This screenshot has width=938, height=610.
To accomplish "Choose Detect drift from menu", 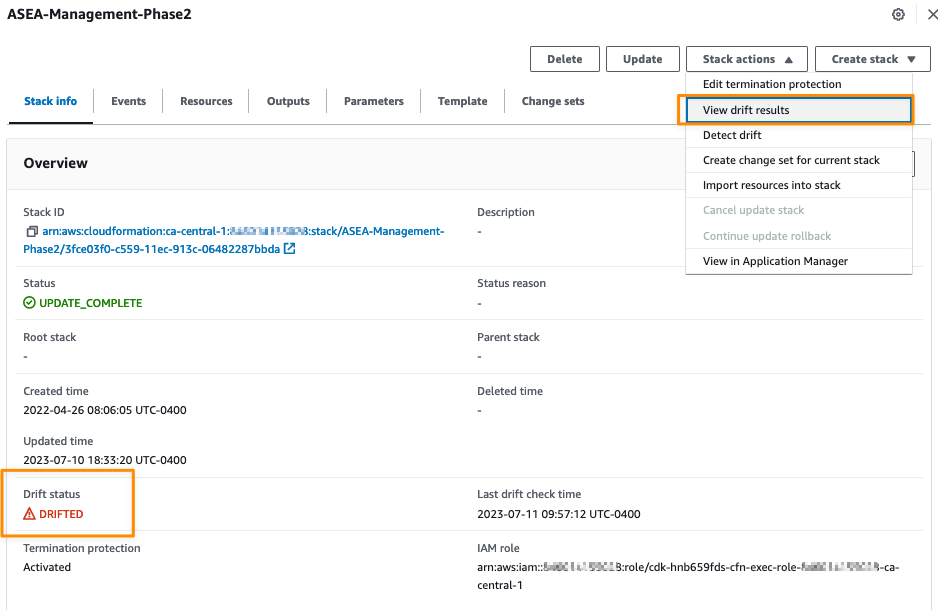I will [x=732, y=135].
